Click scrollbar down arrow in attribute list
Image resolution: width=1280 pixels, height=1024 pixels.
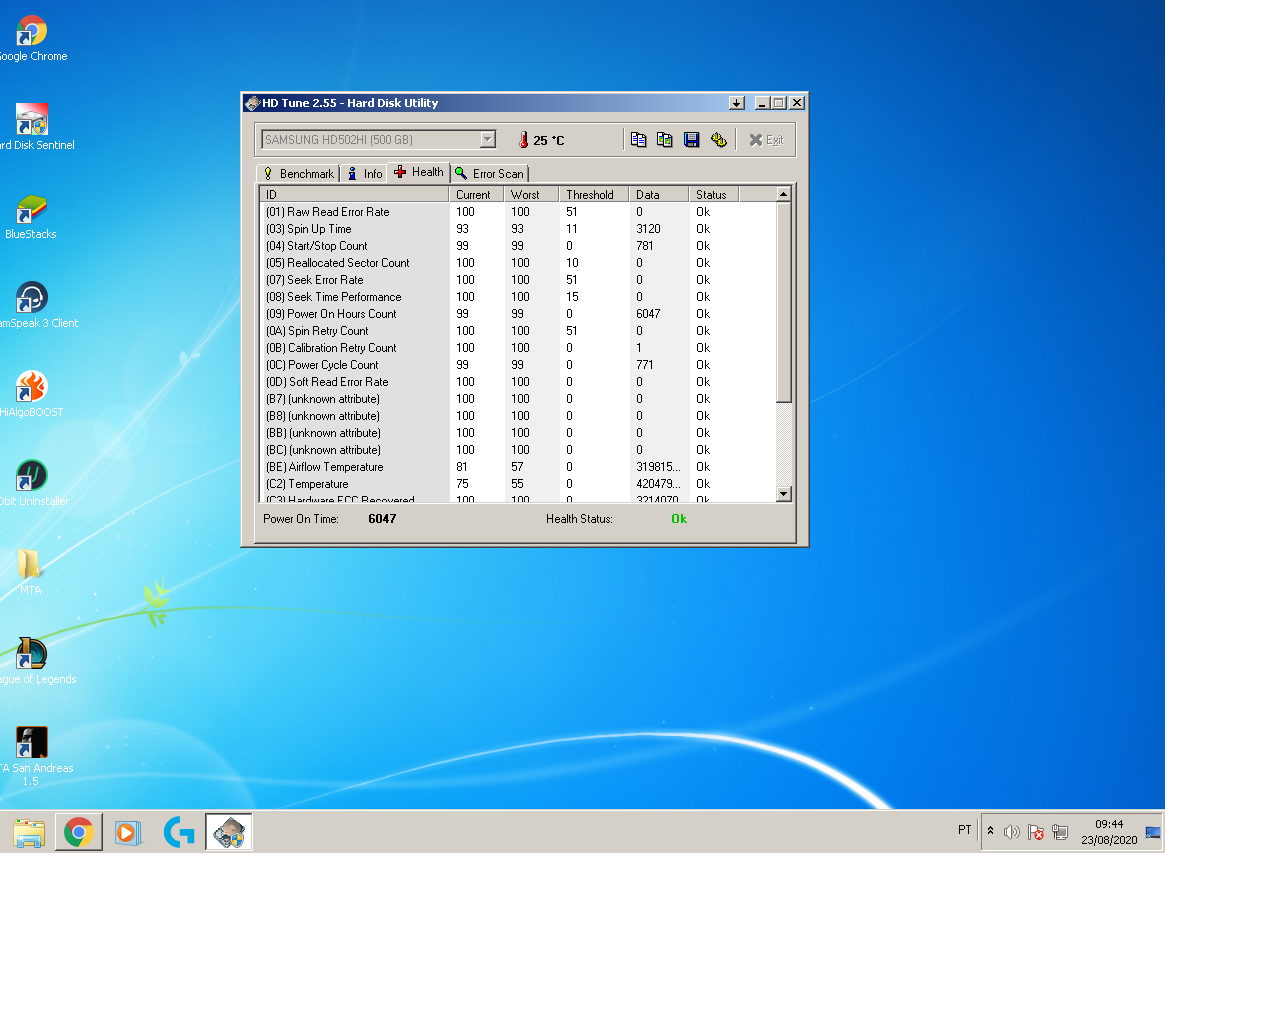pyautogui.click(x=784, y=494)
